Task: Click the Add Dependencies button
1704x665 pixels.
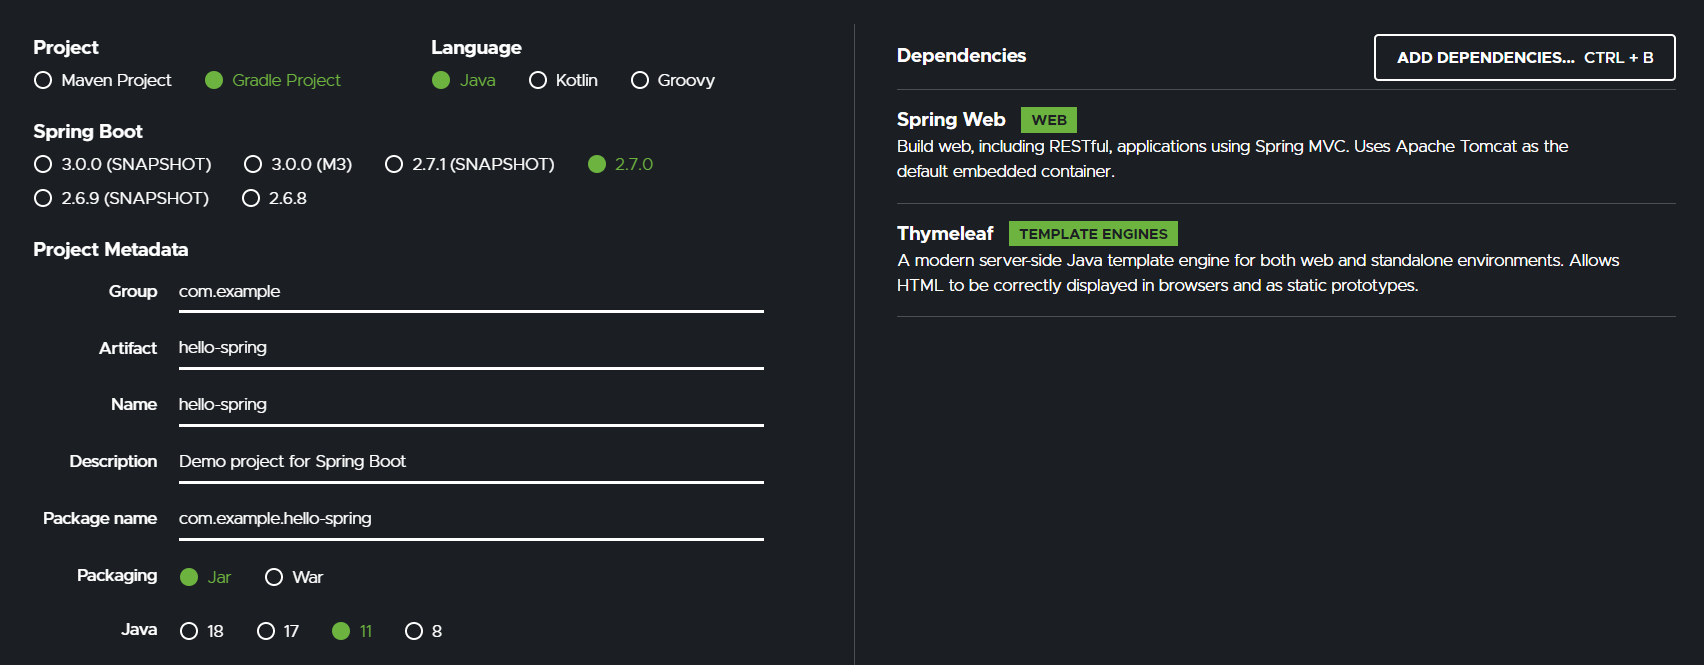Action: tap(1524, 58)
